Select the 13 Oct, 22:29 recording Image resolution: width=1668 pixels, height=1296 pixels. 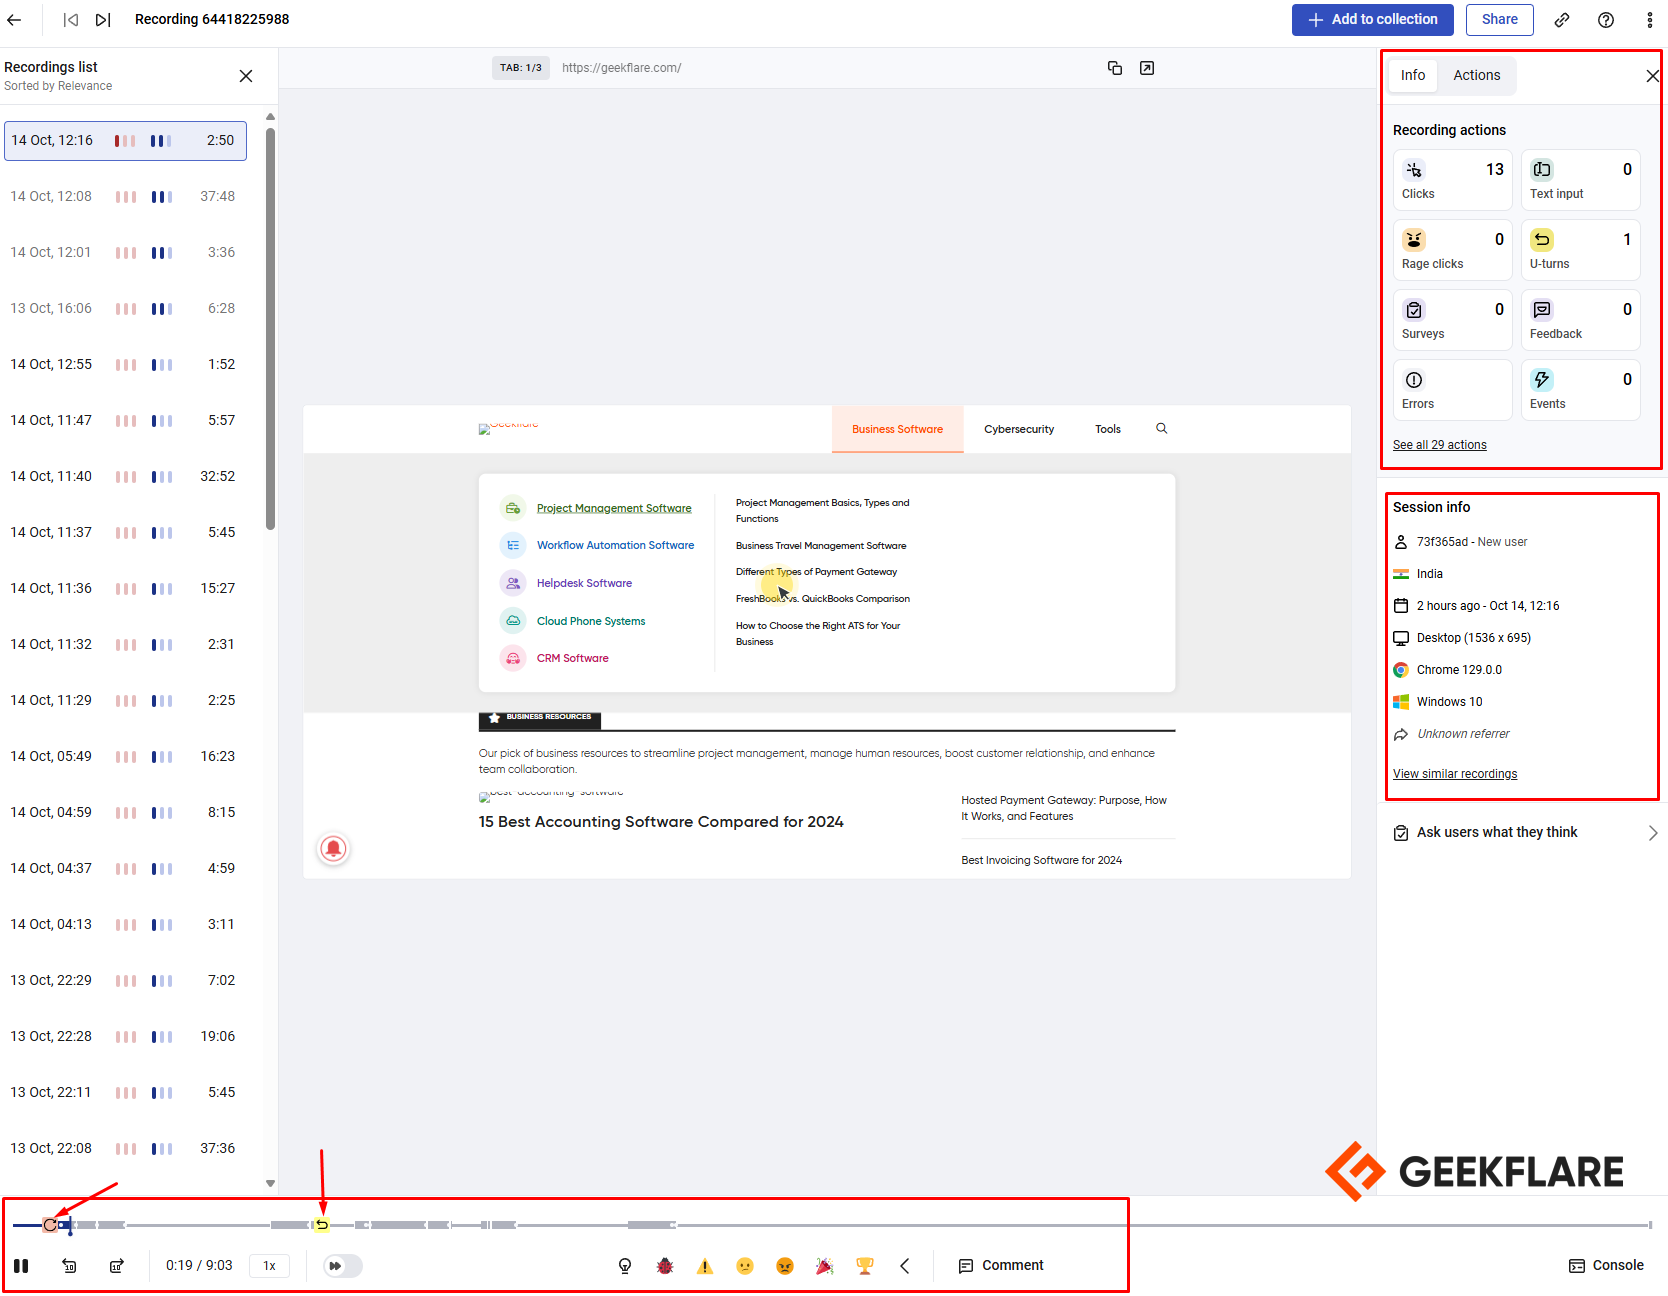click(x=126, y=980)
